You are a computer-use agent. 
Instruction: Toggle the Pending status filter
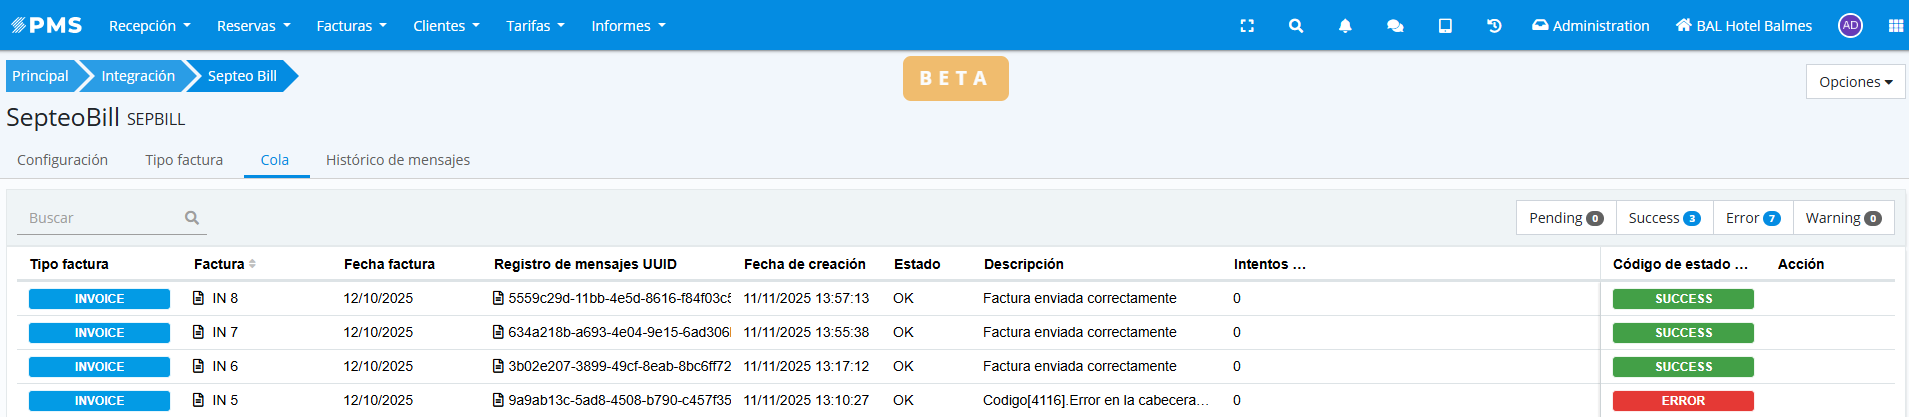1565,218
